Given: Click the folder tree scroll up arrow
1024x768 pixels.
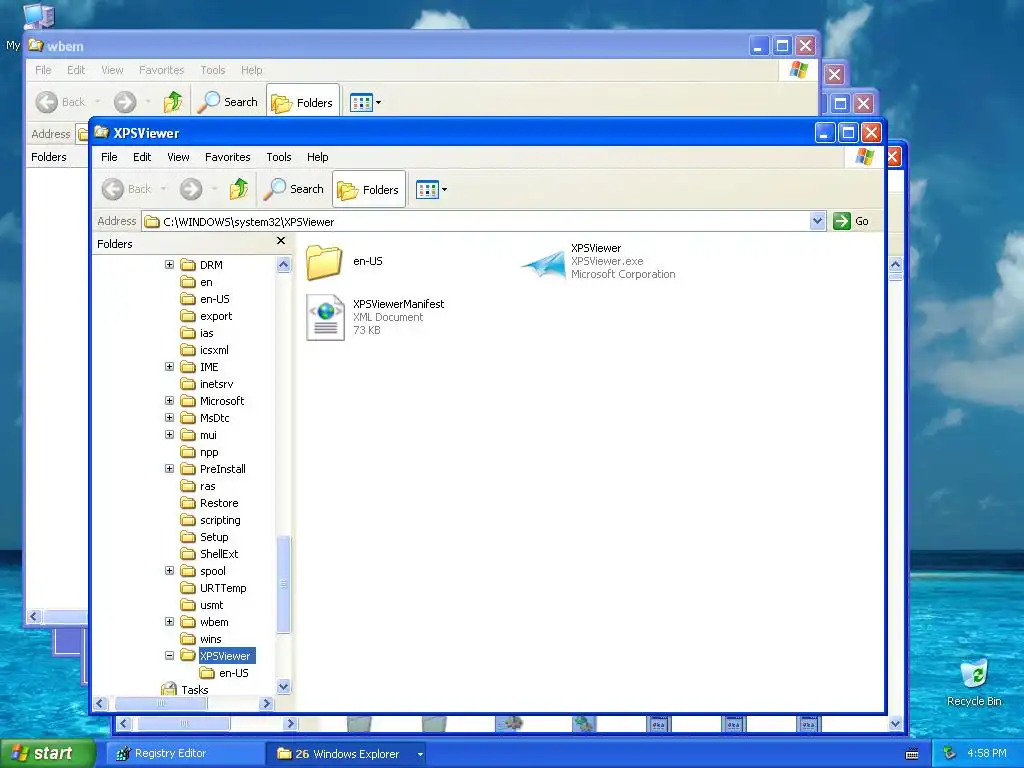Looking at the screenshot, I should tap(283, 264).
